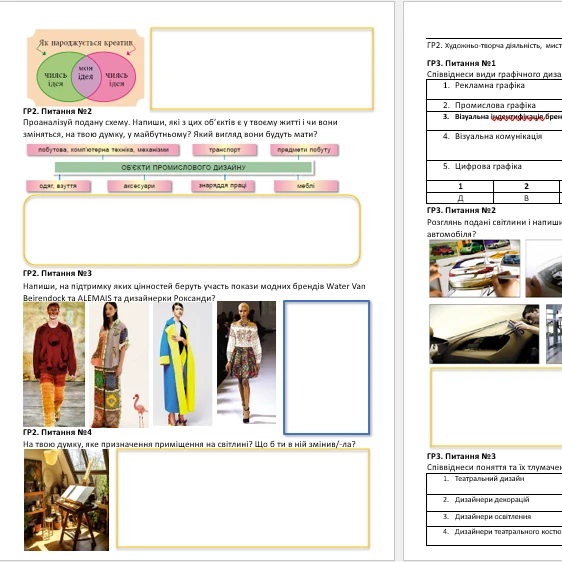Select the car sketch drawing photo
562x562 pixels.
[x=475, y=268]
